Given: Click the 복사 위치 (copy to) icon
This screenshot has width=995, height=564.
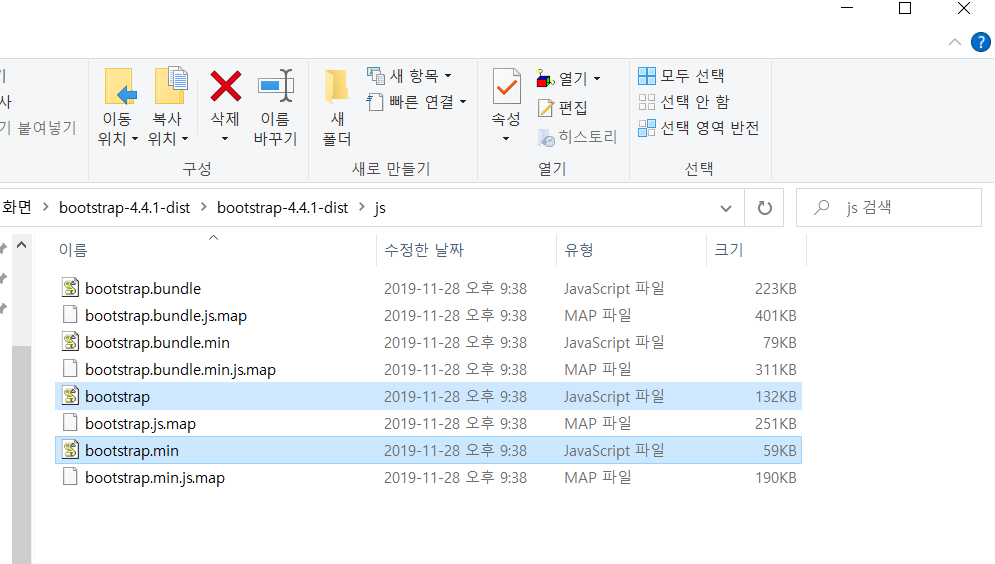Looking at the screenshot, I should tap(171, 86).
